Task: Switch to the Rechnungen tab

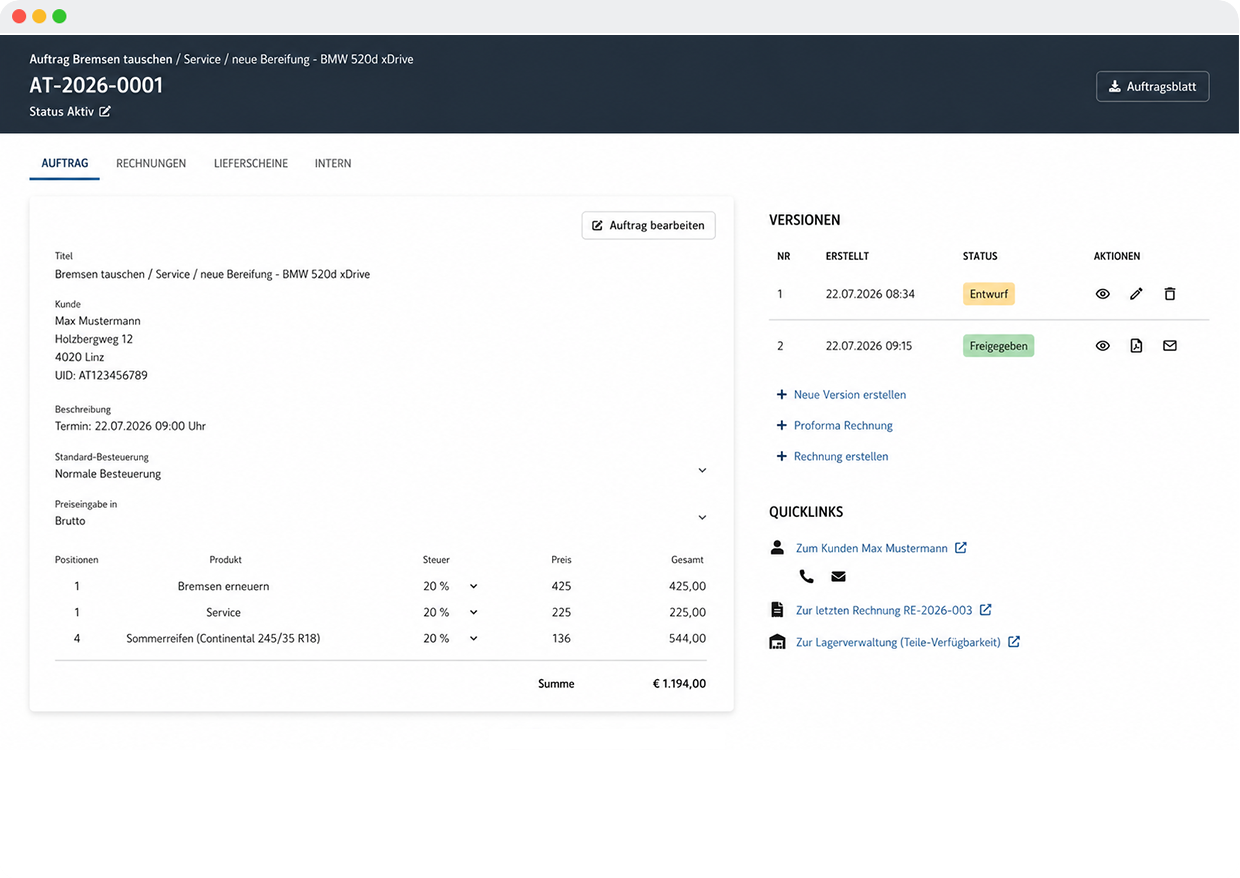Action: click(151, 163)
